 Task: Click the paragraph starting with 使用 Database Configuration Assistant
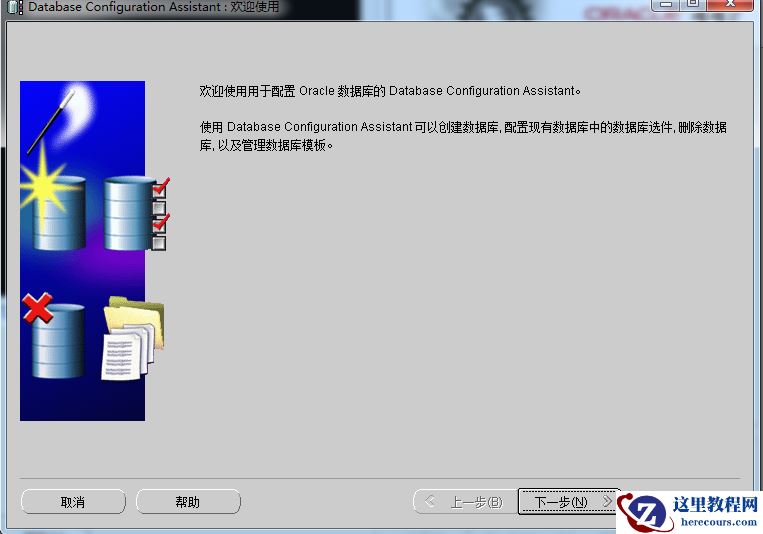[x=463, y=136]
